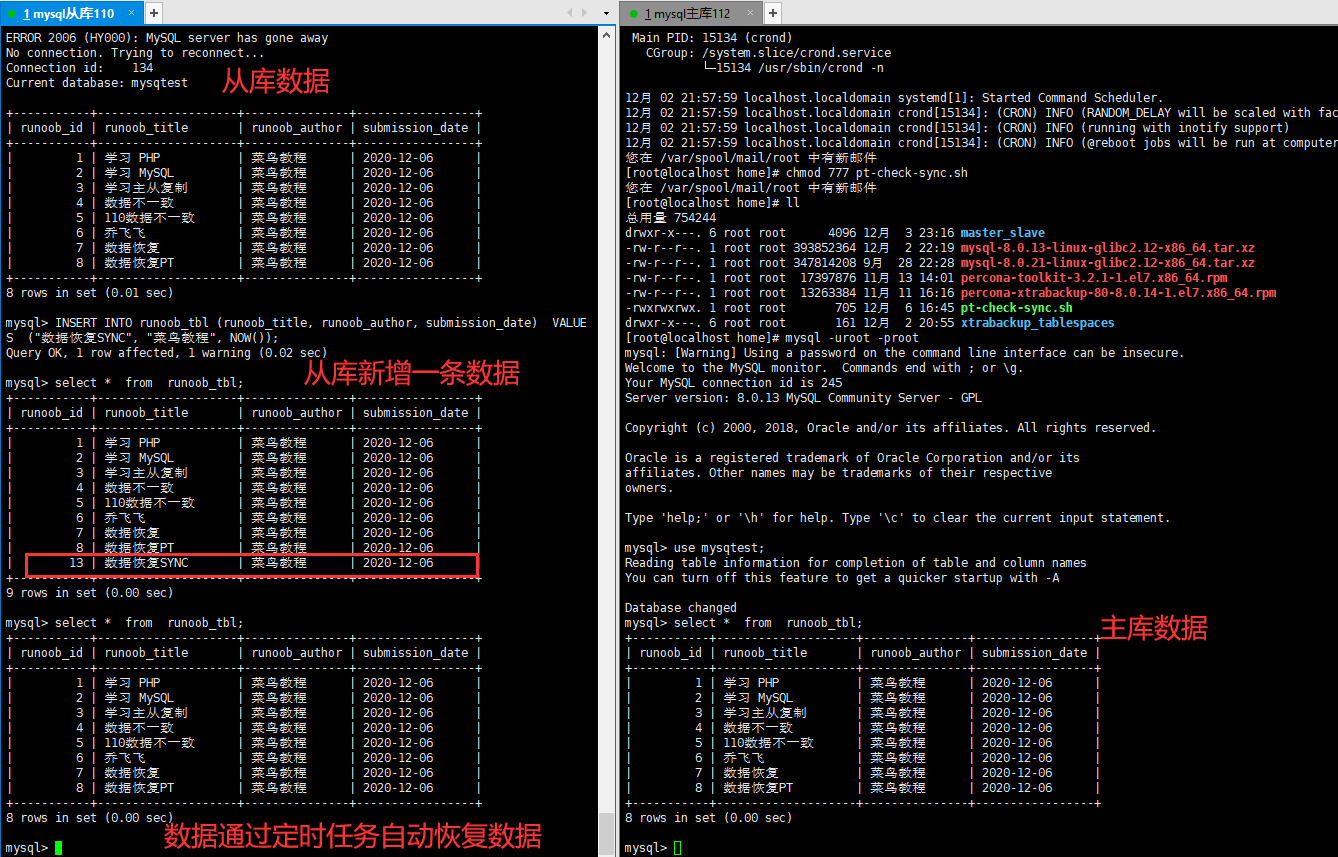Click the slave terminal scrollbar up arrow
Image resolution: width=1338 pixels, height=857 pixels.
(606, 35)
